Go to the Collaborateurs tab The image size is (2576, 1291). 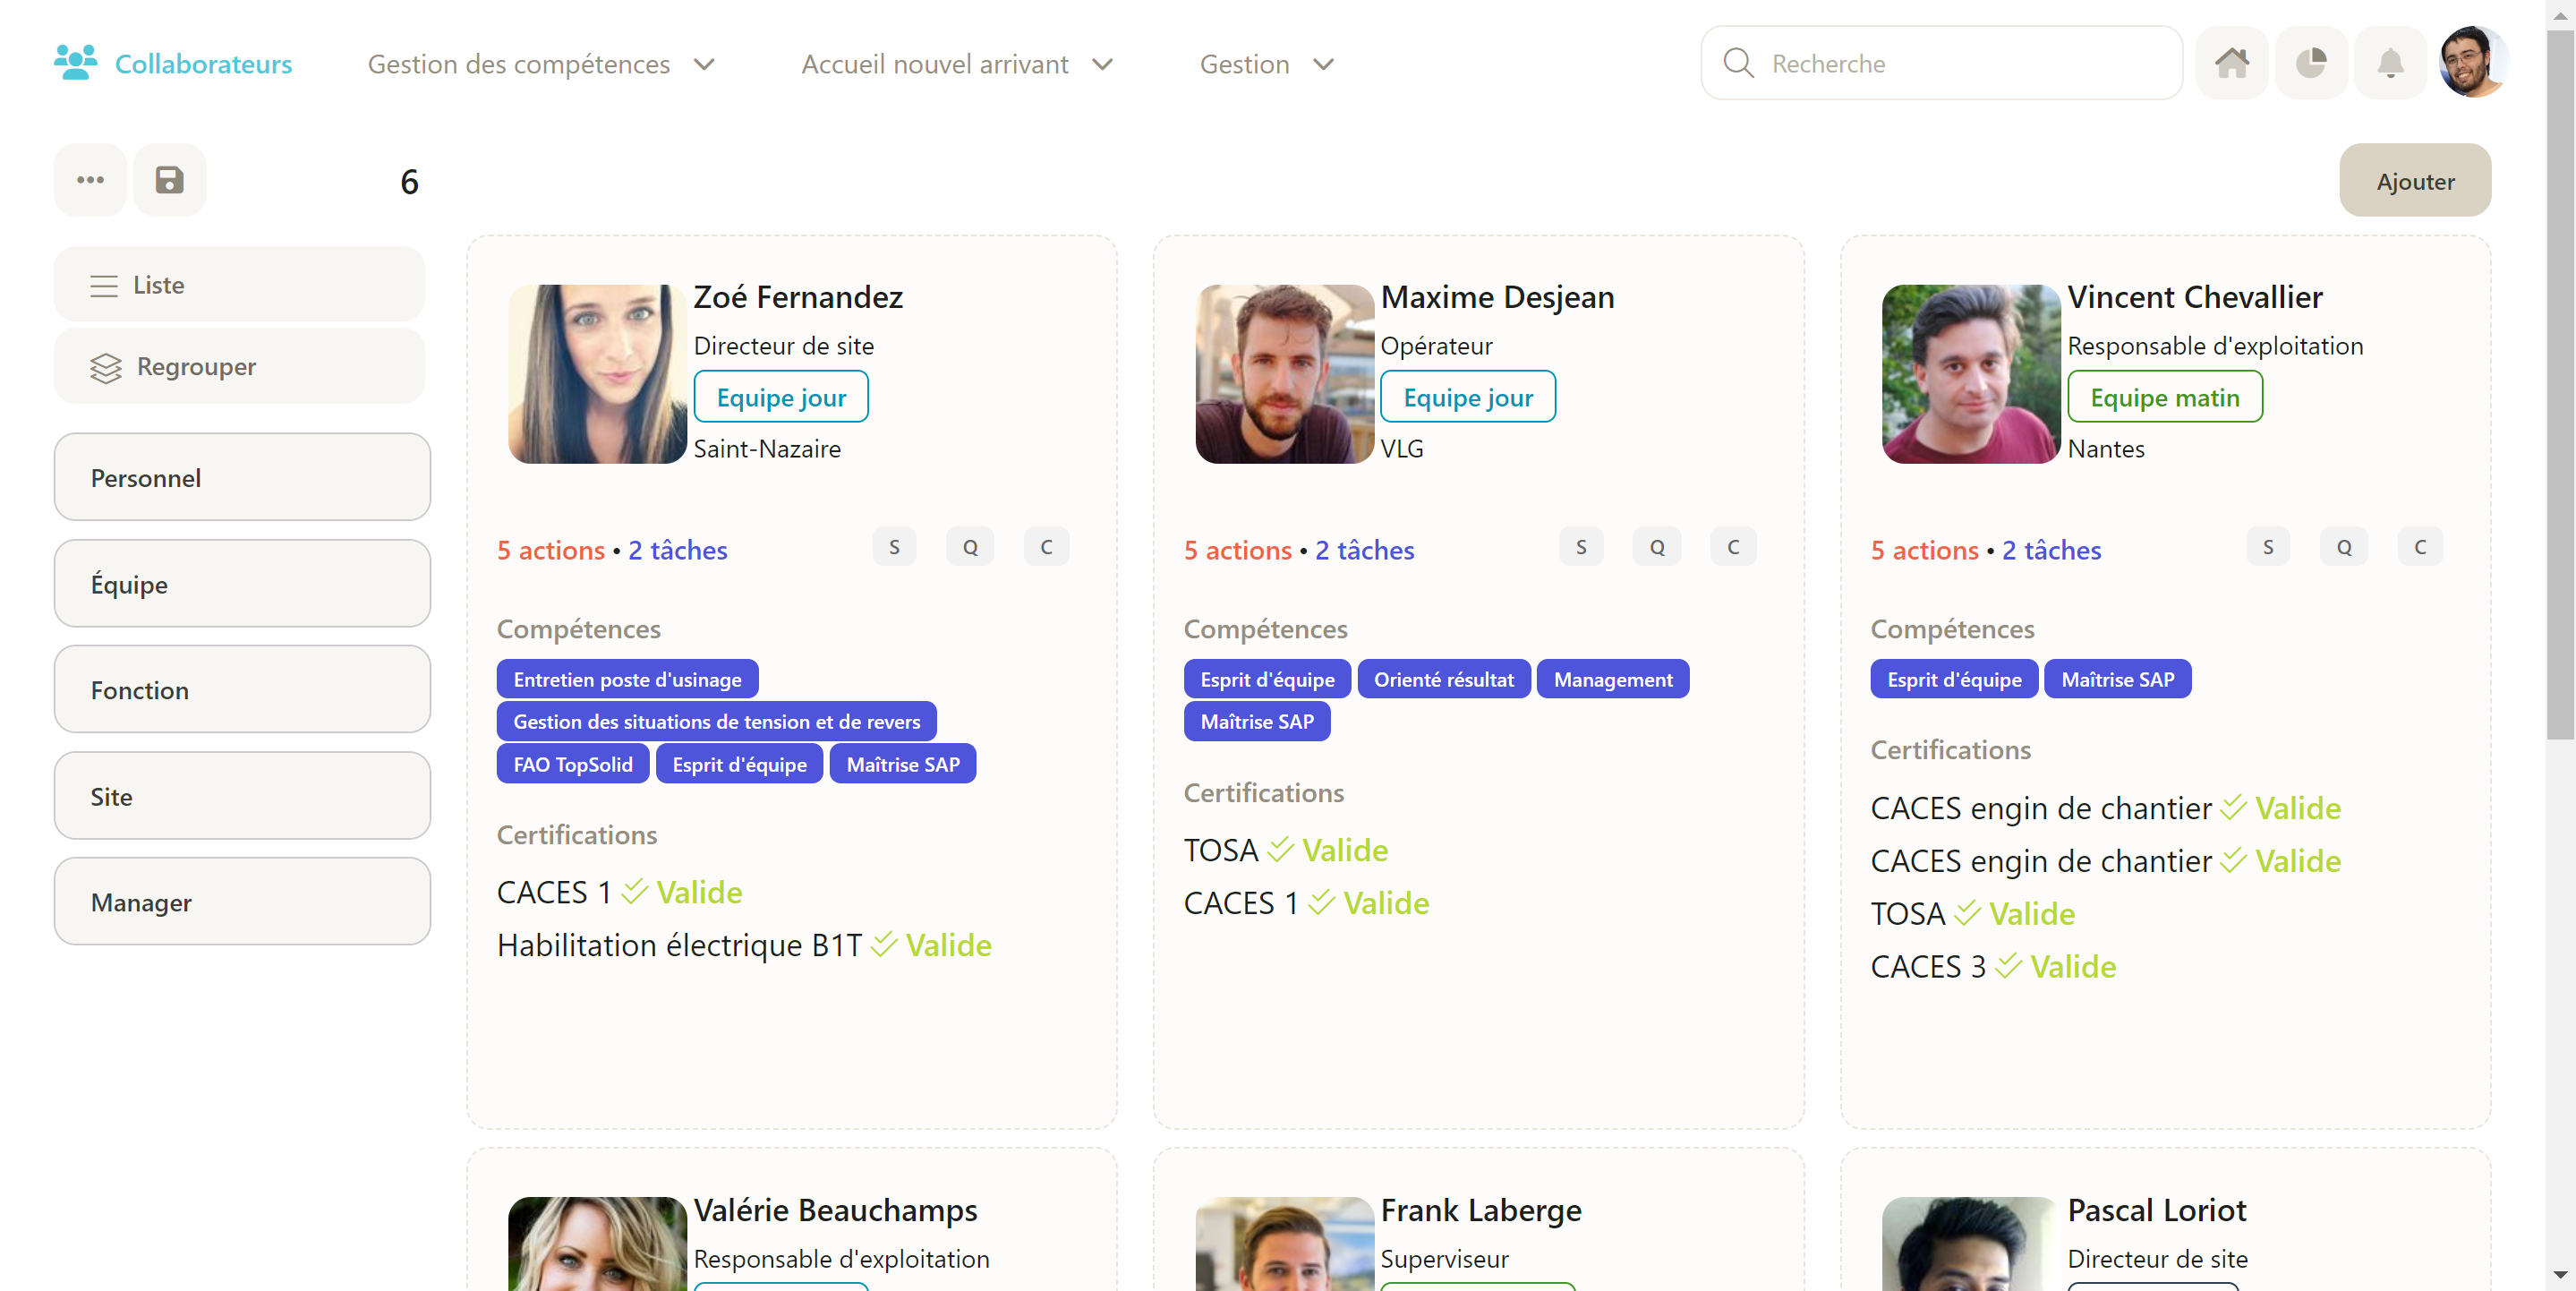(x=173, y=63)
